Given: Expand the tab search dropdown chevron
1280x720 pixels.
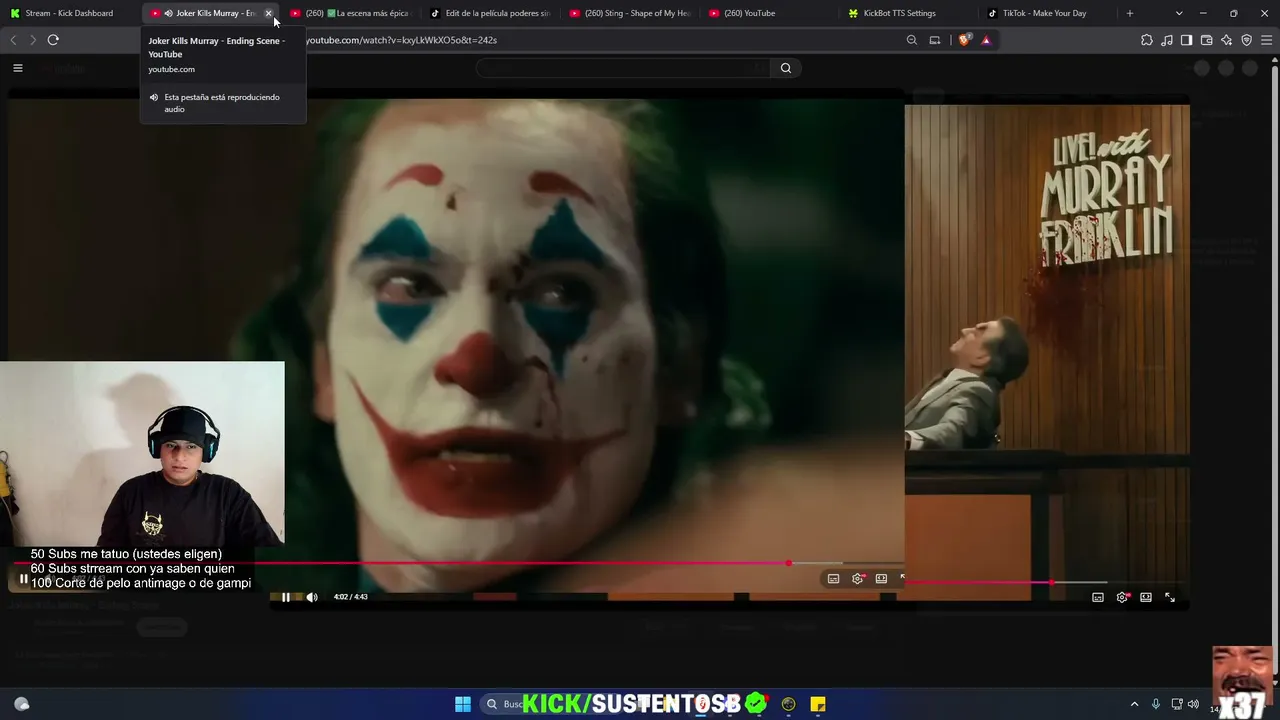Looking at the screenshot, I should click(x=1179, y=13).
